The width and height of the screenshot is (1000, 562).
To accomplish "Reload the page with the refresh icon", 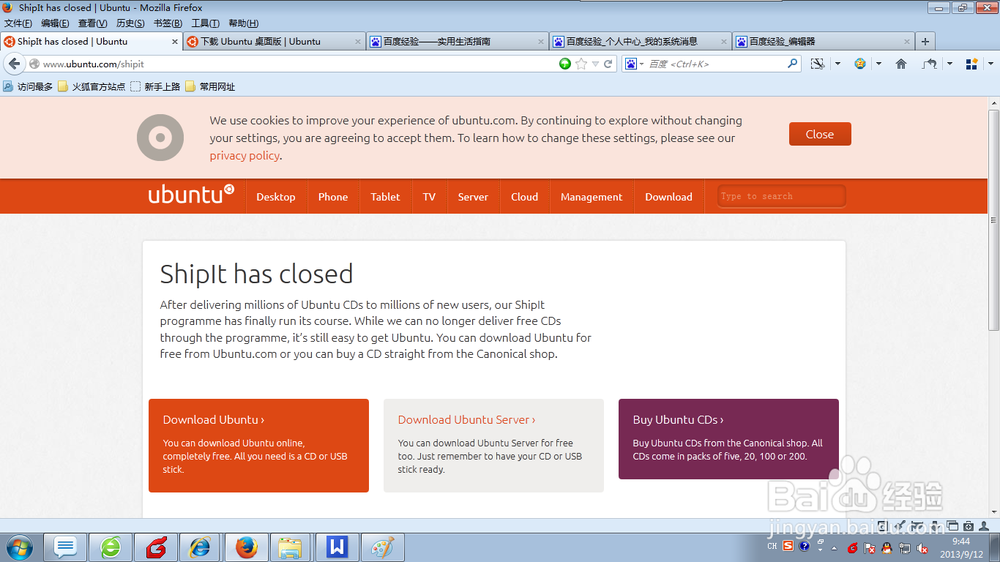I will point(608,64).
